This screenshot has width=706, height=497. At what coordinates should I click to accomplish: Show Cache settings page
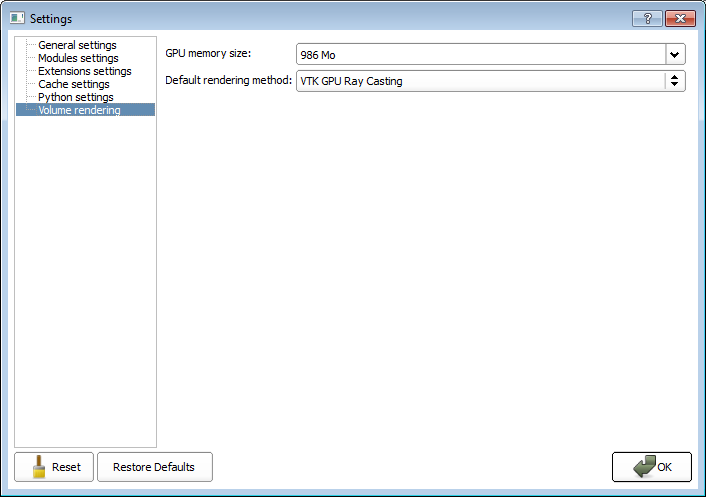[74, 84]
